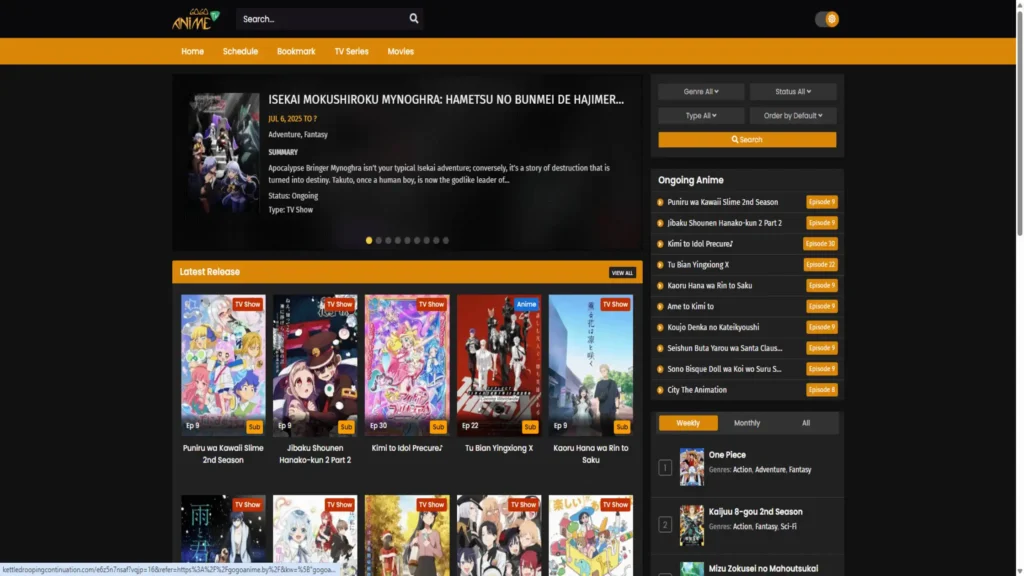Expand the Order by Default dropdown
Screen dimensions: 1024x576
[793, 115]
